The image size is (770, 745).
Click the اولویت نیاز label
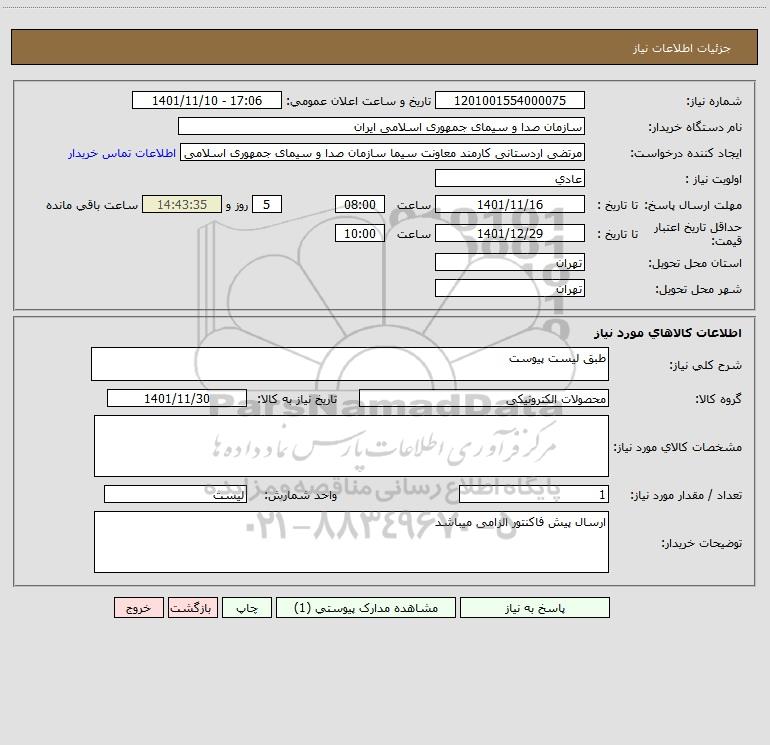click(714, 180)
